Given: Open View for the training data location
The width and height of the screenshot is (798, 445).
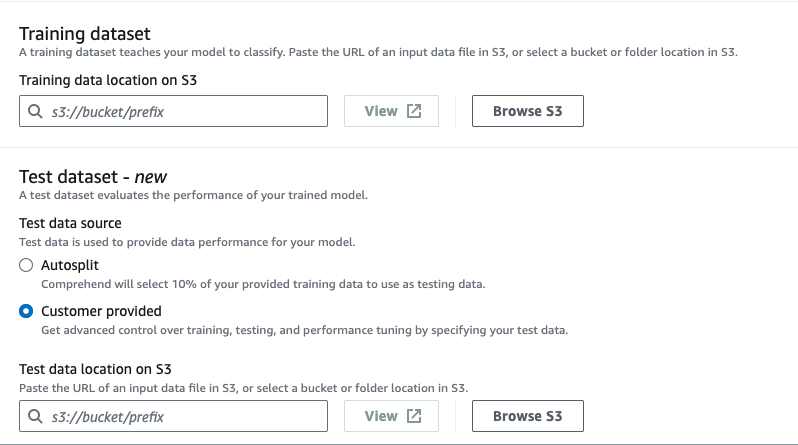Looking at the screenshot, I should (392, 112).
